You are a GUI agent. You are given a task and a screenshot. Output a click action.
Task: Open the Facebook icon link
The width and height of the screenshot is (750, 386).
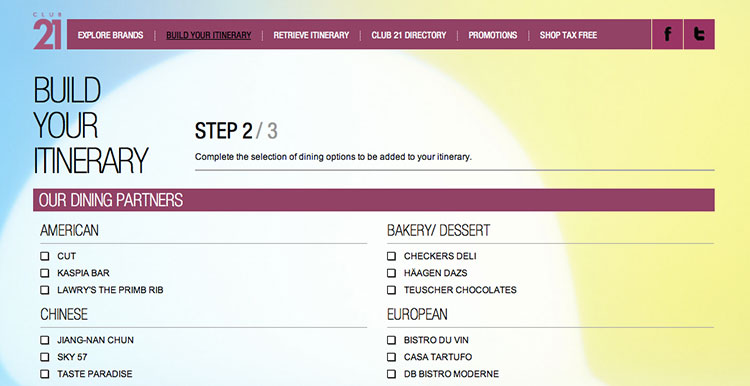pos(667,34)
